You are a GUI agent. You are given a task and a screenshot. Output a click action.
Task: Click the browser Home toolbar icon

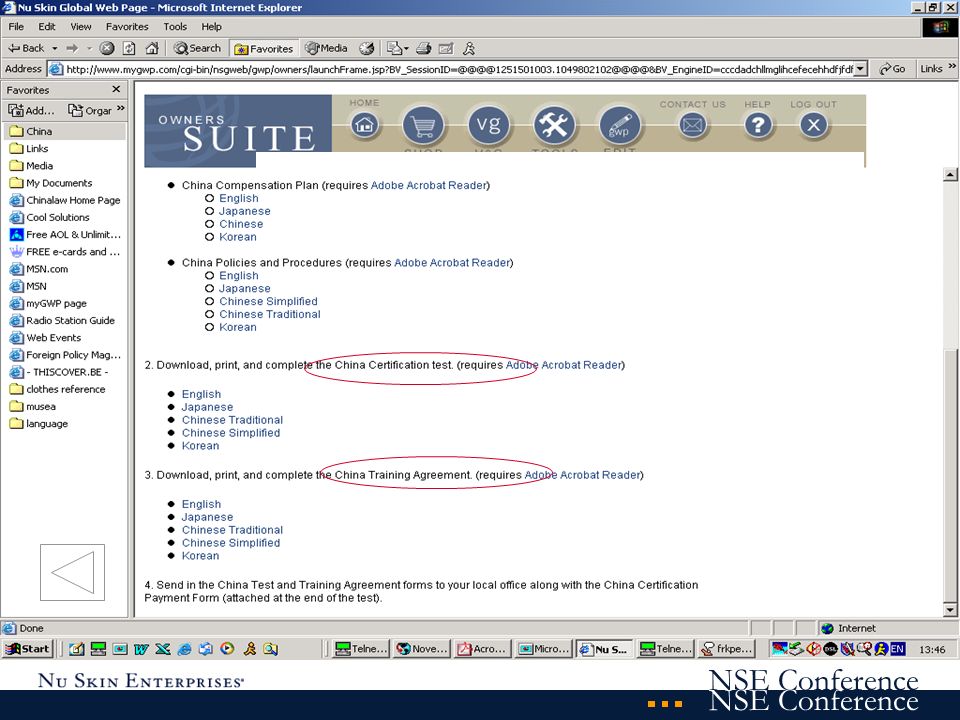152,48
